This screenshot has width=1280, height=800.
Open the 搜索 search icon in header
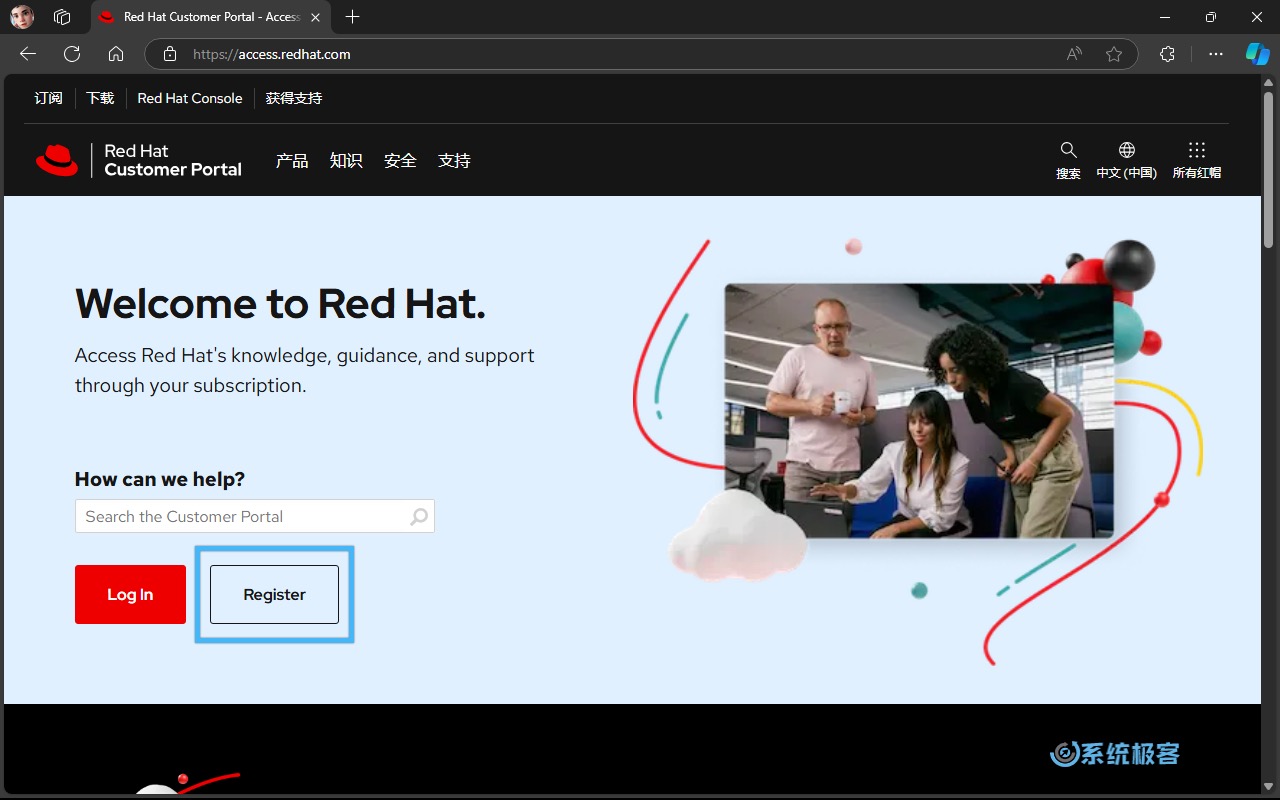(1068, 160)
